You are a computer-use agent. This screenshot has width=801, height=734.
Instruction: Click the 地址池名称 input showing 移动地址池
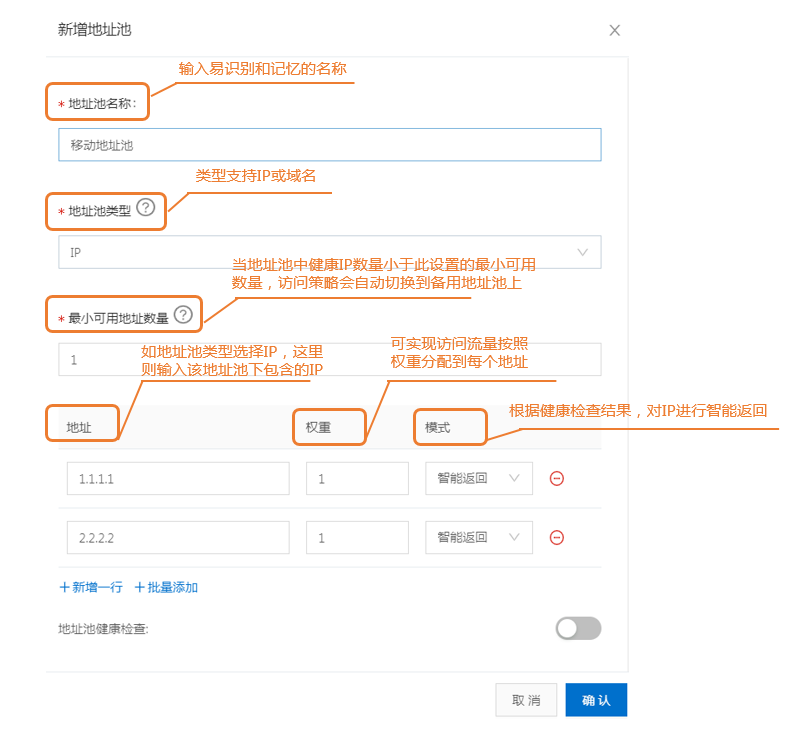(x=328, y=144)
